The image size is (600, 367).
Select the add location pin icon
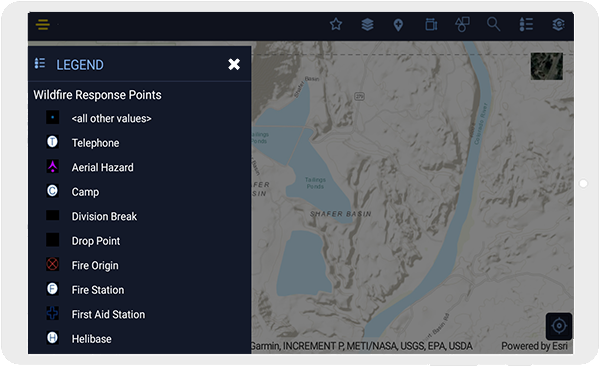click(398, 25)
